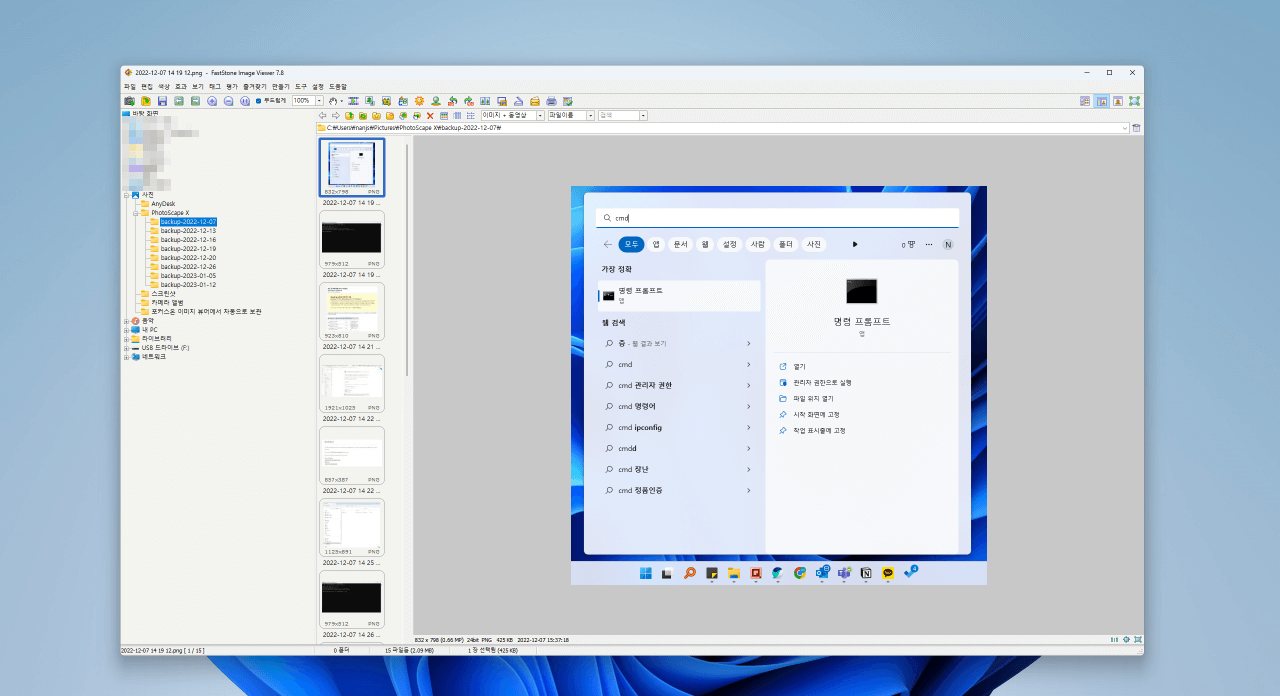1280x696 pixels.
Task: Select folder backup-2022-12-13
Action: tap(188, 231)
